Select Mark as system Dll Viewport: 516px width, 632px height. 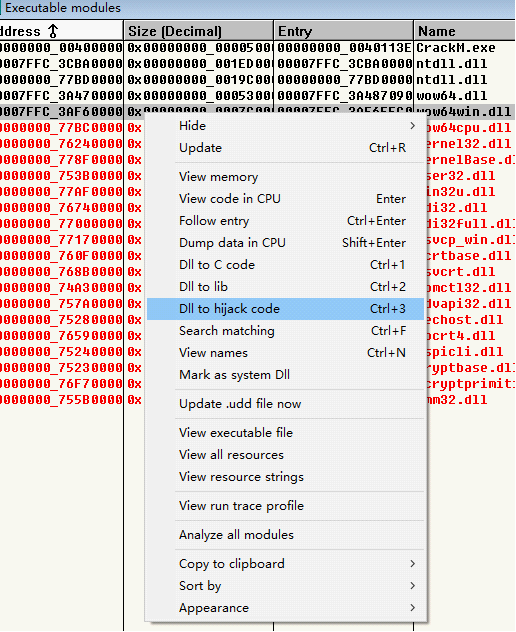pos(285,375)
